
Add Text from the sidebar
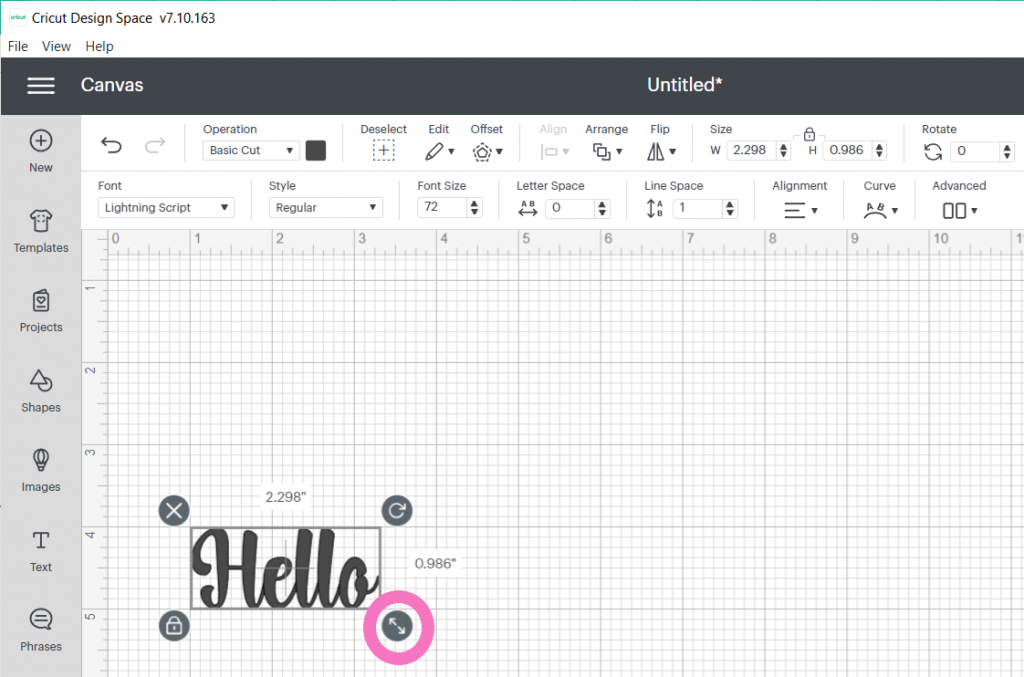tap(40, 551)
